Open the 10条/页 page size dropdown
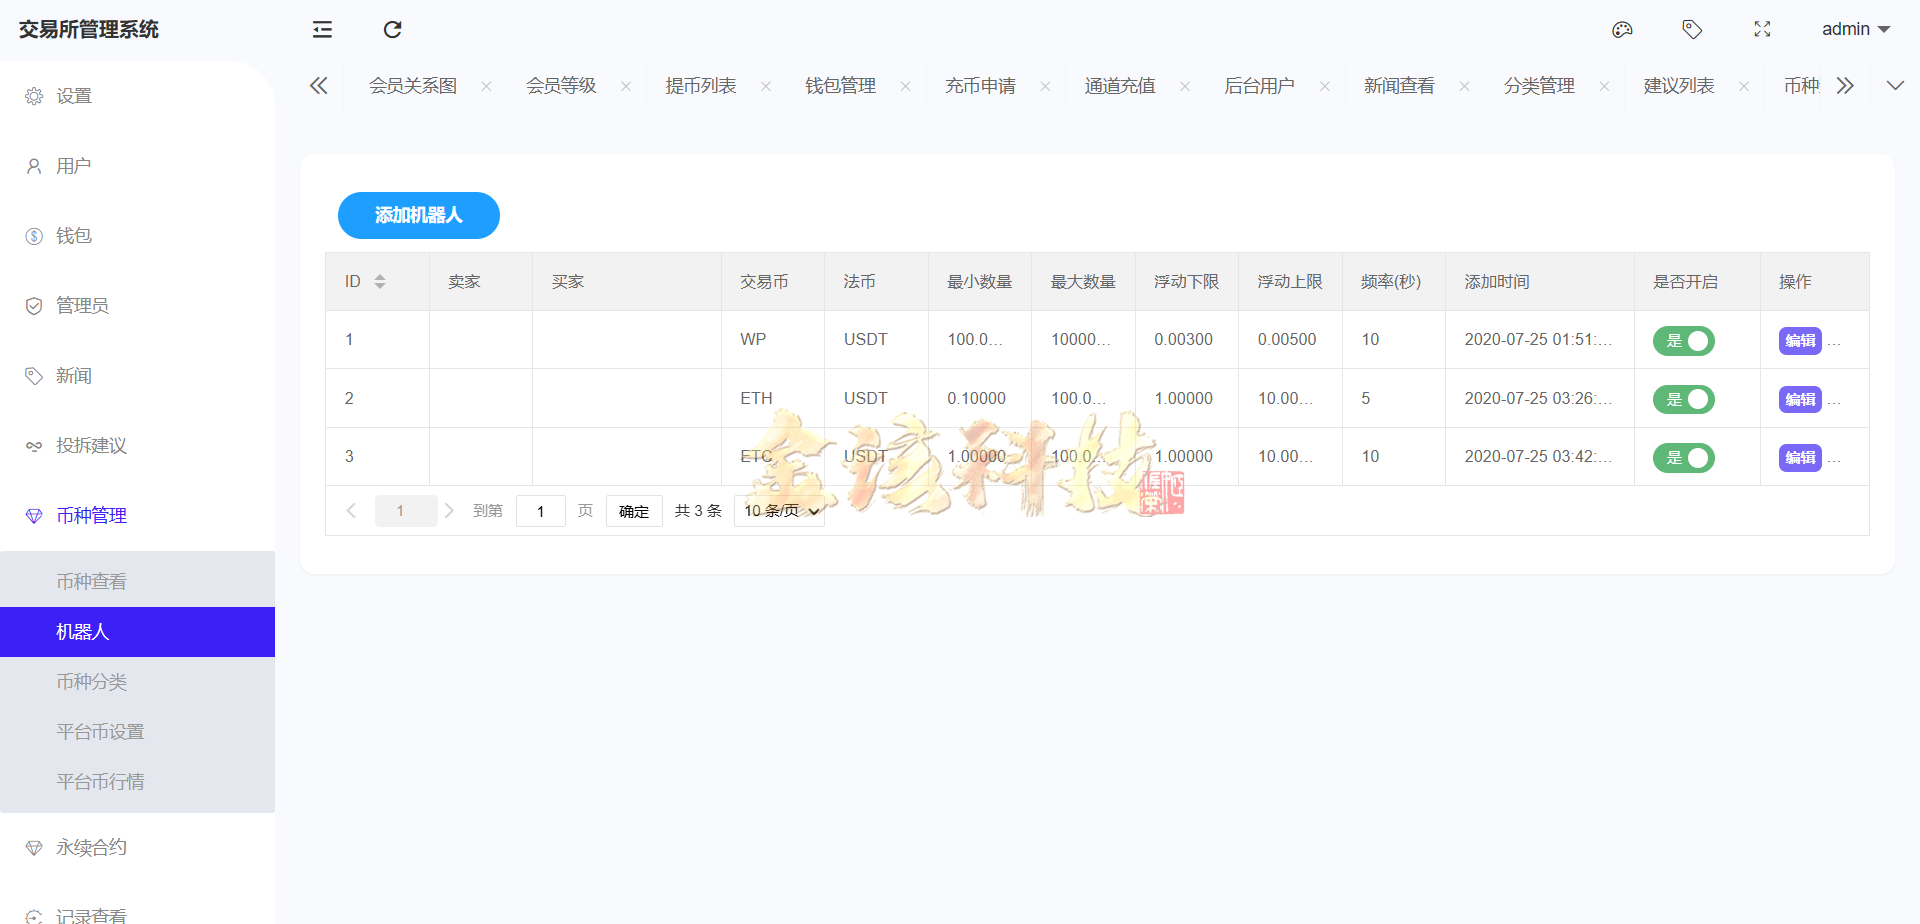Screen dimensions: 1920x924 click(x=779, y=510)
